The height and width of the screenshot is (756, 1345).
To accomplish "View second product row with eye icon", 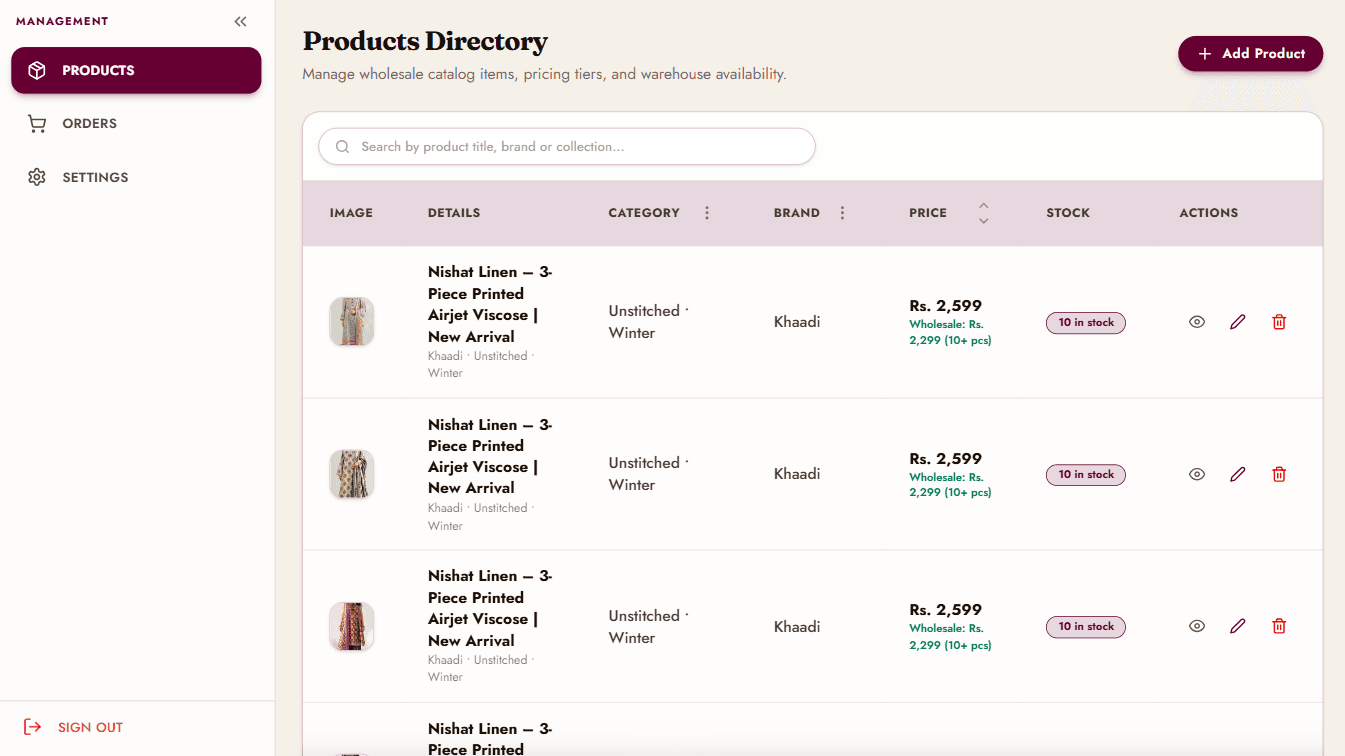I will tap(1197, 474).
